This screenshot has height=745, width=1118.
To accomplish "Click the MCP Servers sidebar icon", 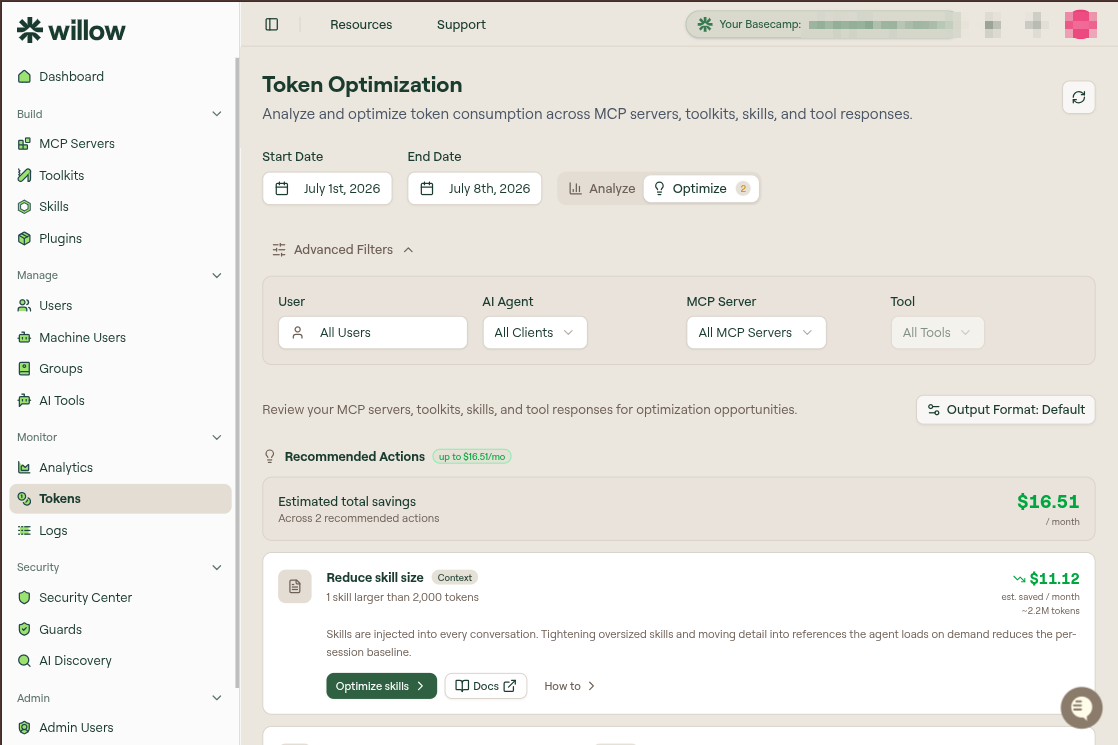I will click(x=24, y=143).
